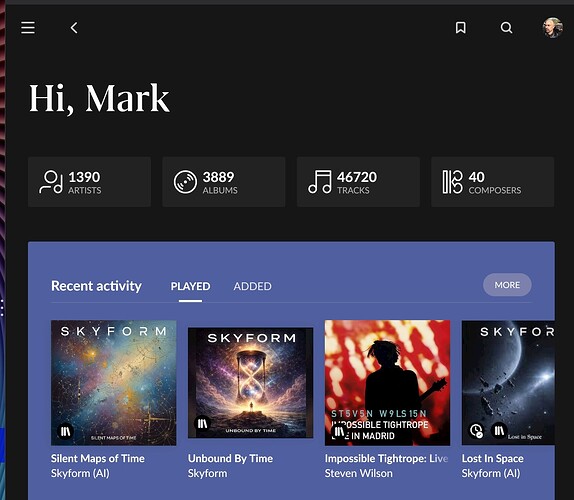This screenshot has height=500, width=574.
Task: Open search with the magnifier icon
Action: [506, 27]
